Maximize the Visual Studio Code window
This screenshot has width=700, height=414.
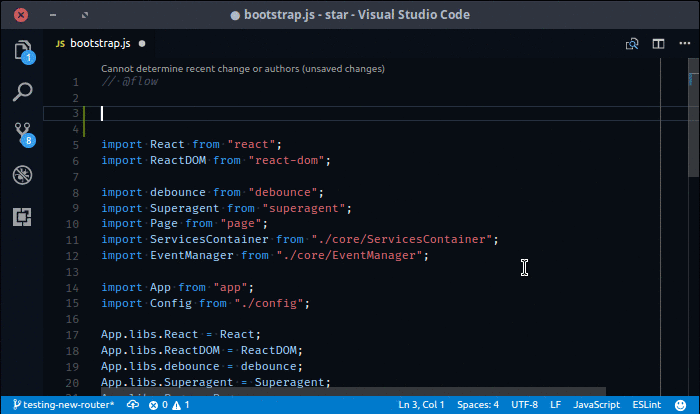[85, 15]
